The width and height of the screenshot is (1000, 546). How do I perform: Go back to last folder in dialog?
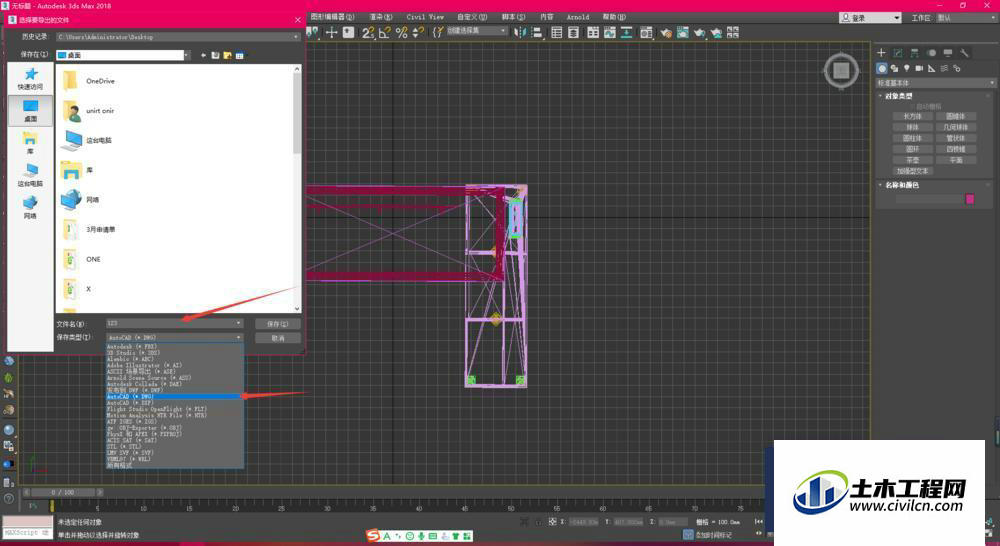point(203,55)
